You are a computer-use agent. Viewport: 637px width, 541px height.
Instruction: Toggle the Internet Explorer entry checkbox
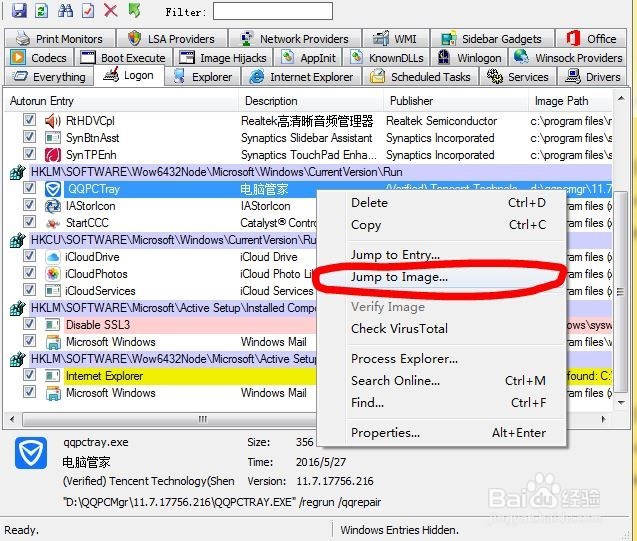coord(29,374)
